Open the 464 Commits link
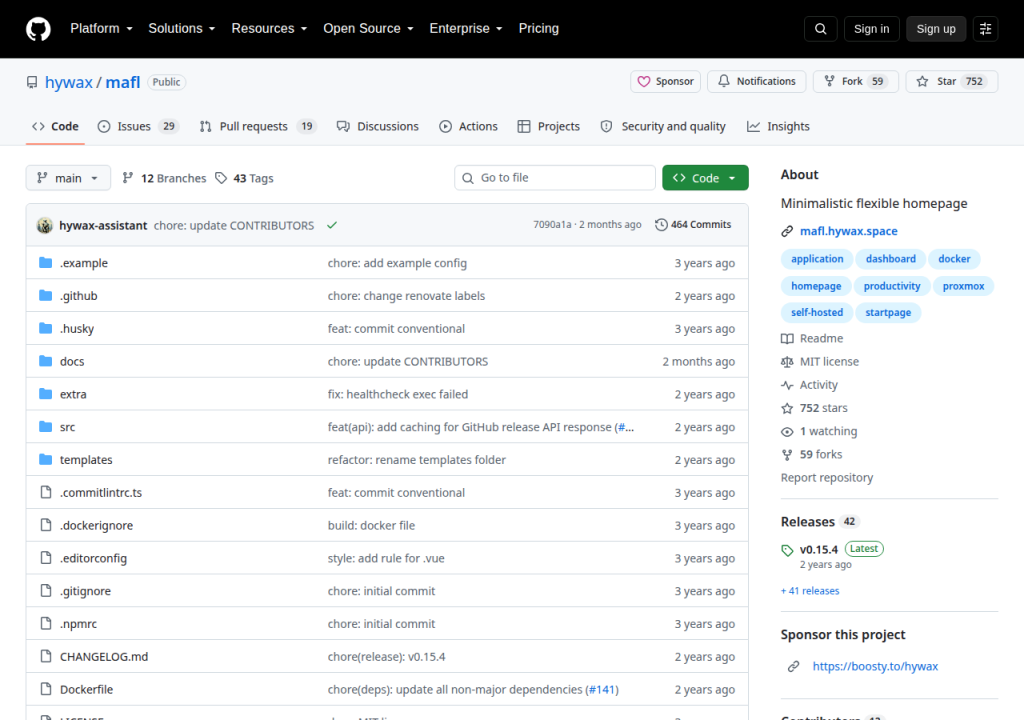The image size is (1024, 720). [693, 225]
